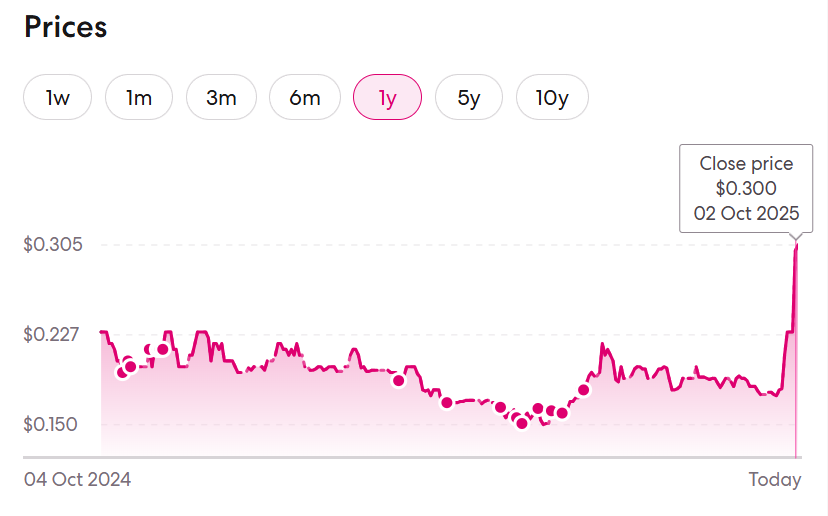Screen dimensions: 828x516
Task: Show 6m price history
Action: pyautogui.click(x=305, y=98)
